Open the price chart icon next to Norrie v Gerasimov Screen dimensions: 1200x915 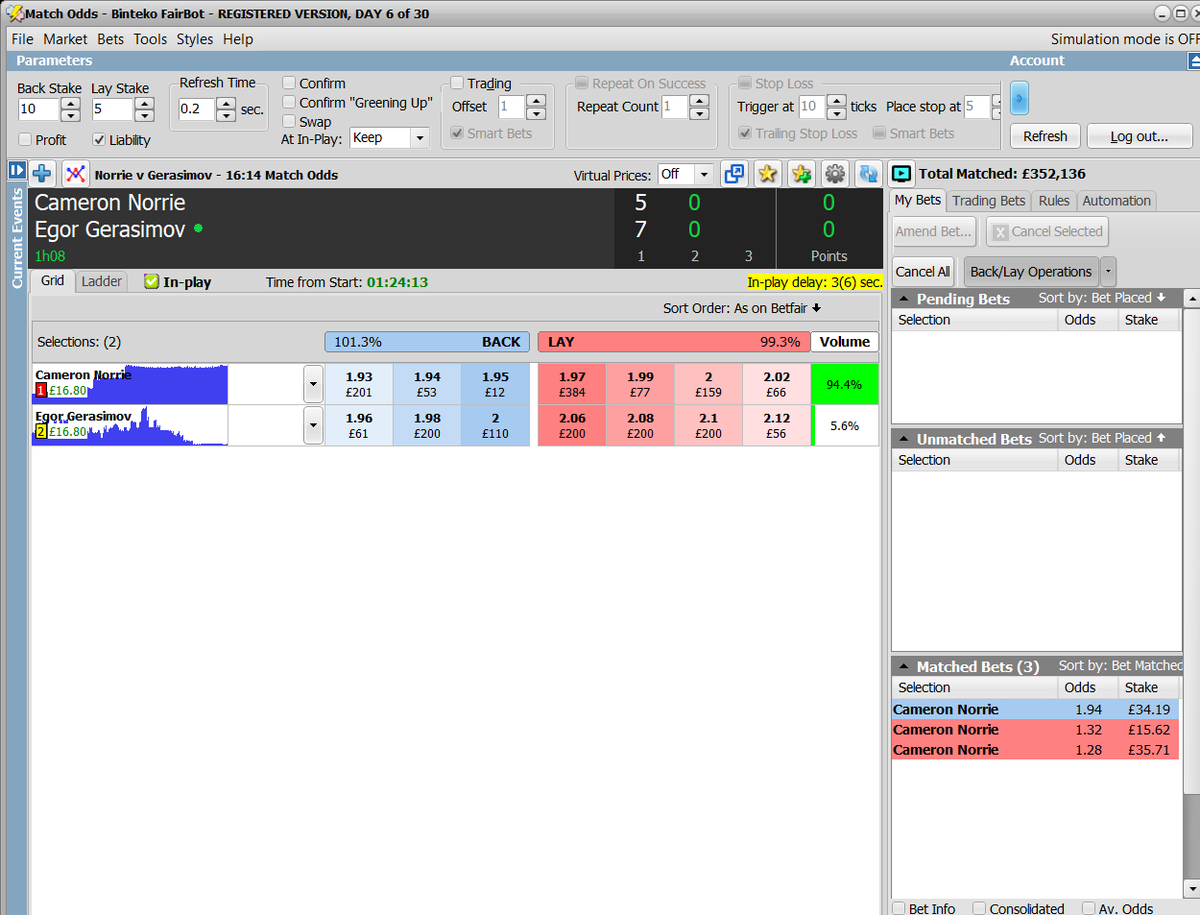pos(75,174)
